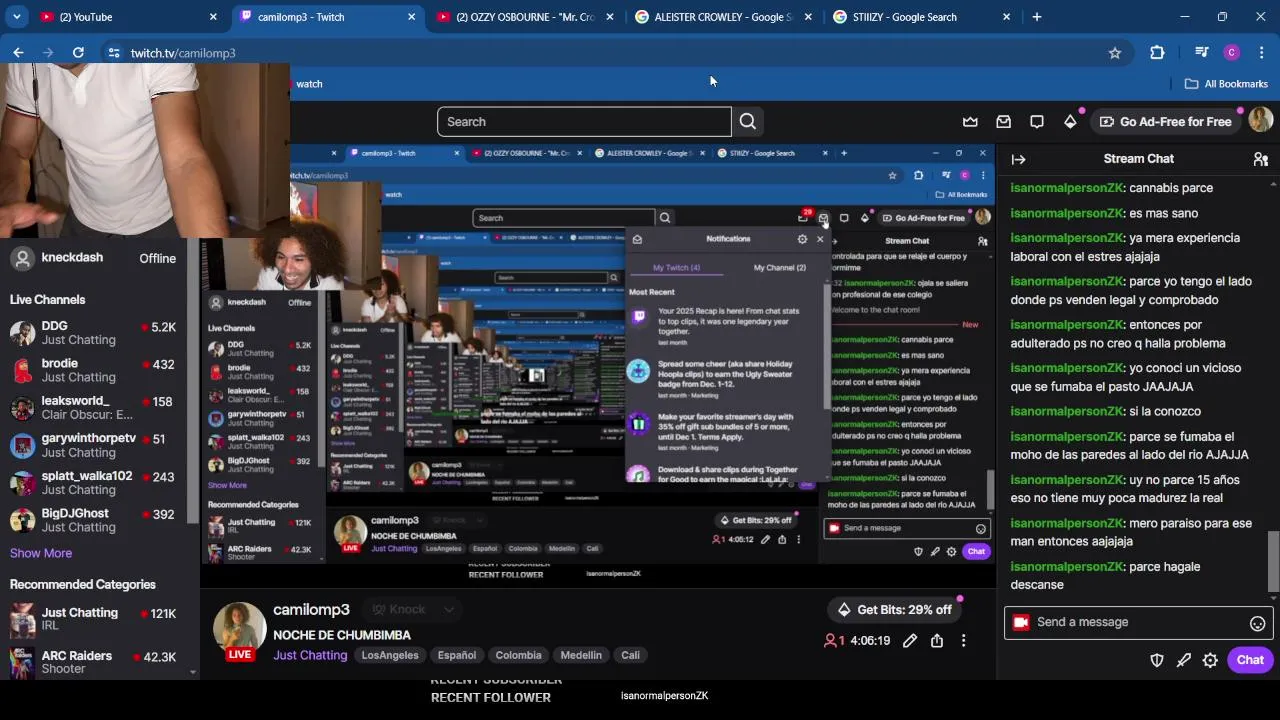Screen dimensions: 1280x720
Task: Click the Colombia tag
Action: pyautogui.click(x=518, y=655)
